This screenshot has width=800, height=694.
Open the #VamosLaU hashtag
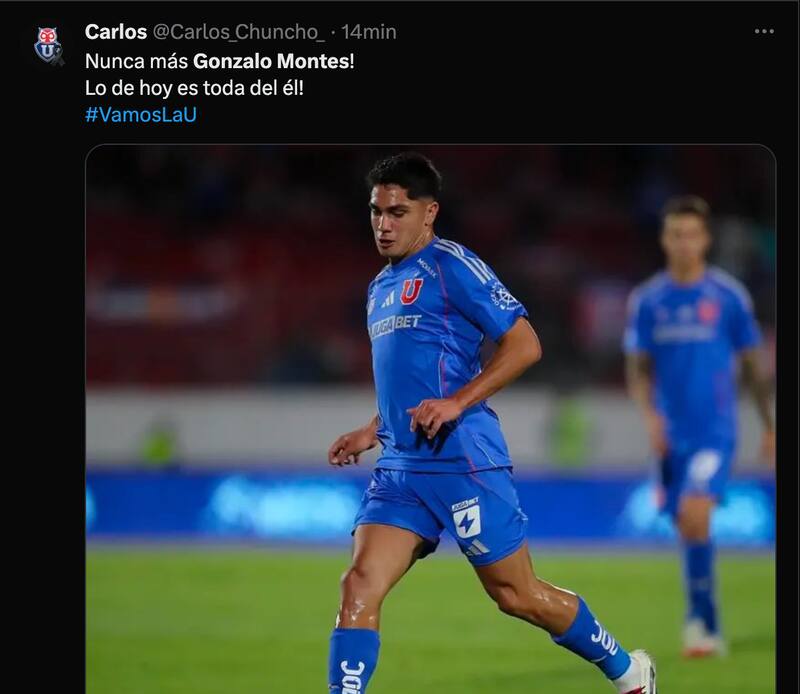click(141, 115)
